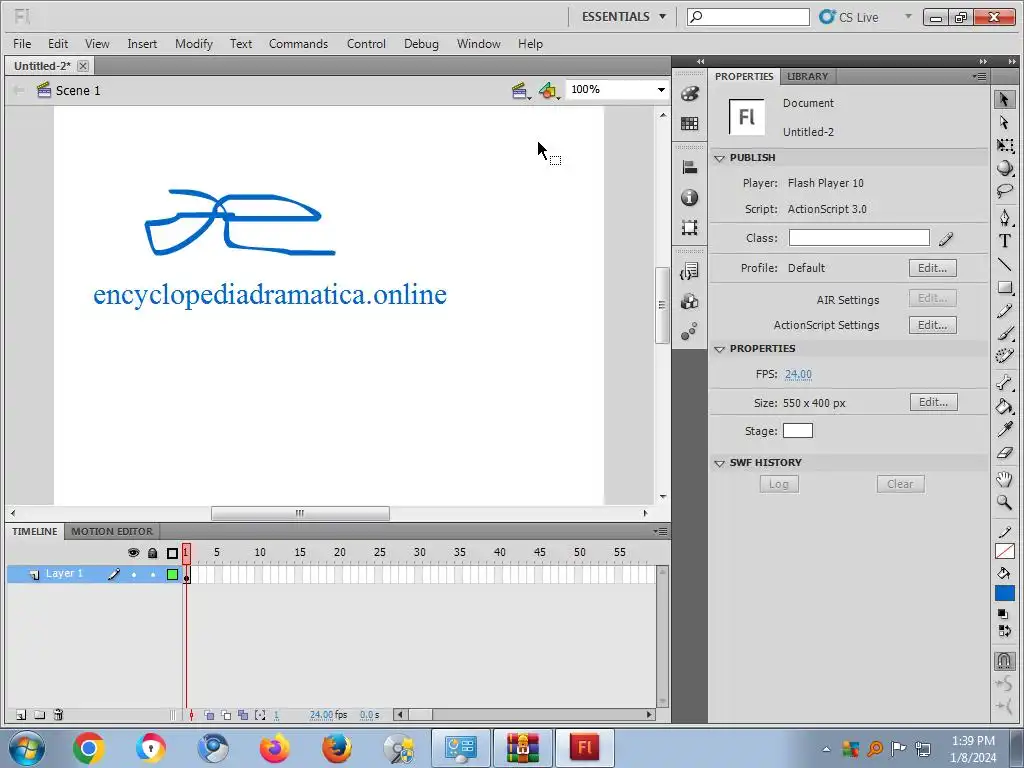Collapse the PUBLISH section
The width and height of the screenshot is (1024, 768).
[720, 158]
